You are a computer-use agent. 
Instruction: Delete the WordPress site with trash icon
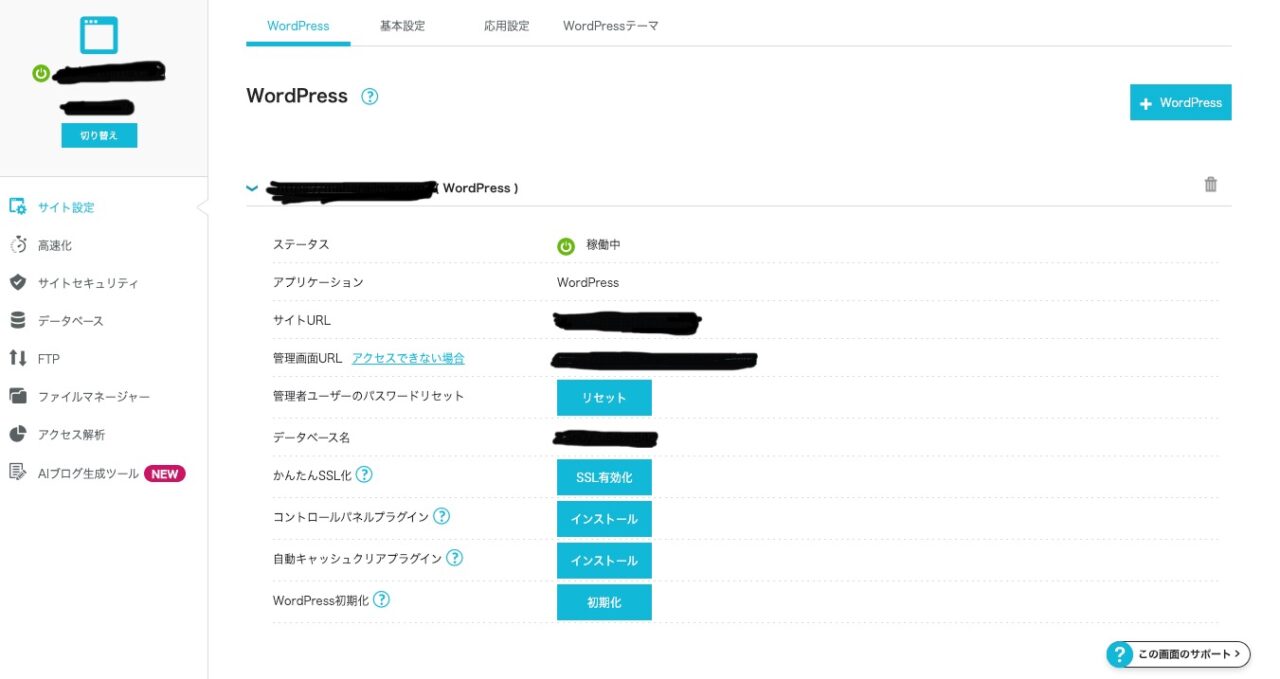click(x=1211, y=184)
